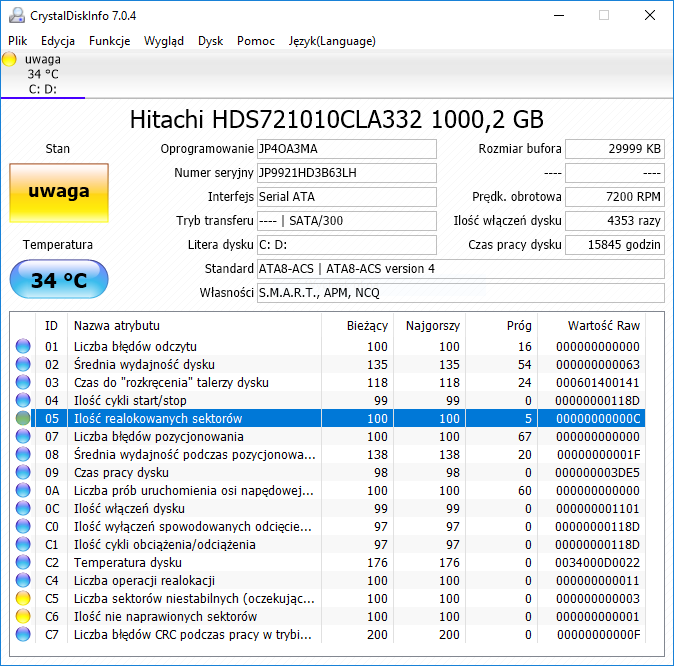Click the Własności field S.M.A.R.T., APM, NCQ
The height and width of the screenshot is (666, 674).
[461, 293]
